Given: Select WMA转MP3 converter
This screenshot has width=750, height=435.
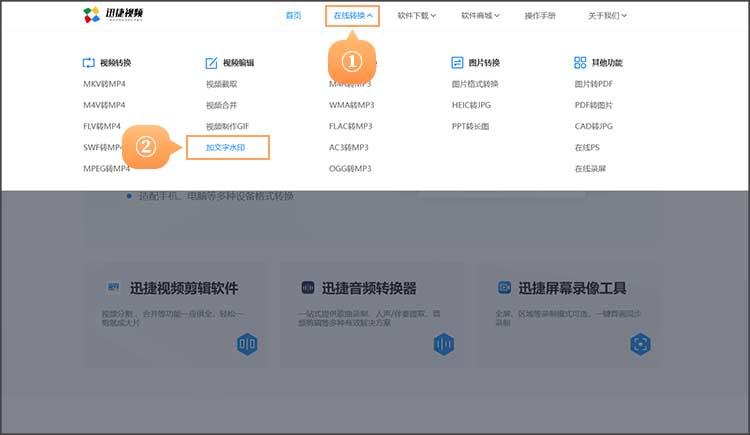Looking at the screenshot, I should pyautogui.click(x=352, y=105).
